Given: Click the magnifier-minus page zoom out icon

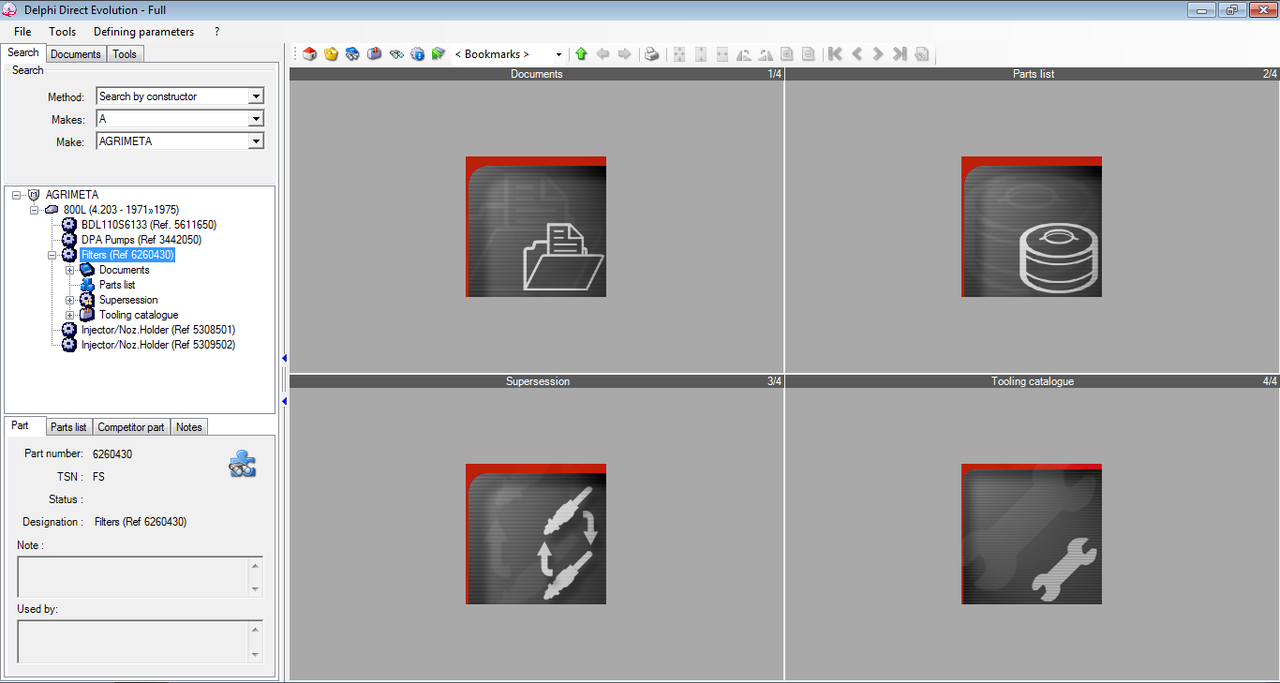Looking at the screenshot, I should [x=808, y=54].
